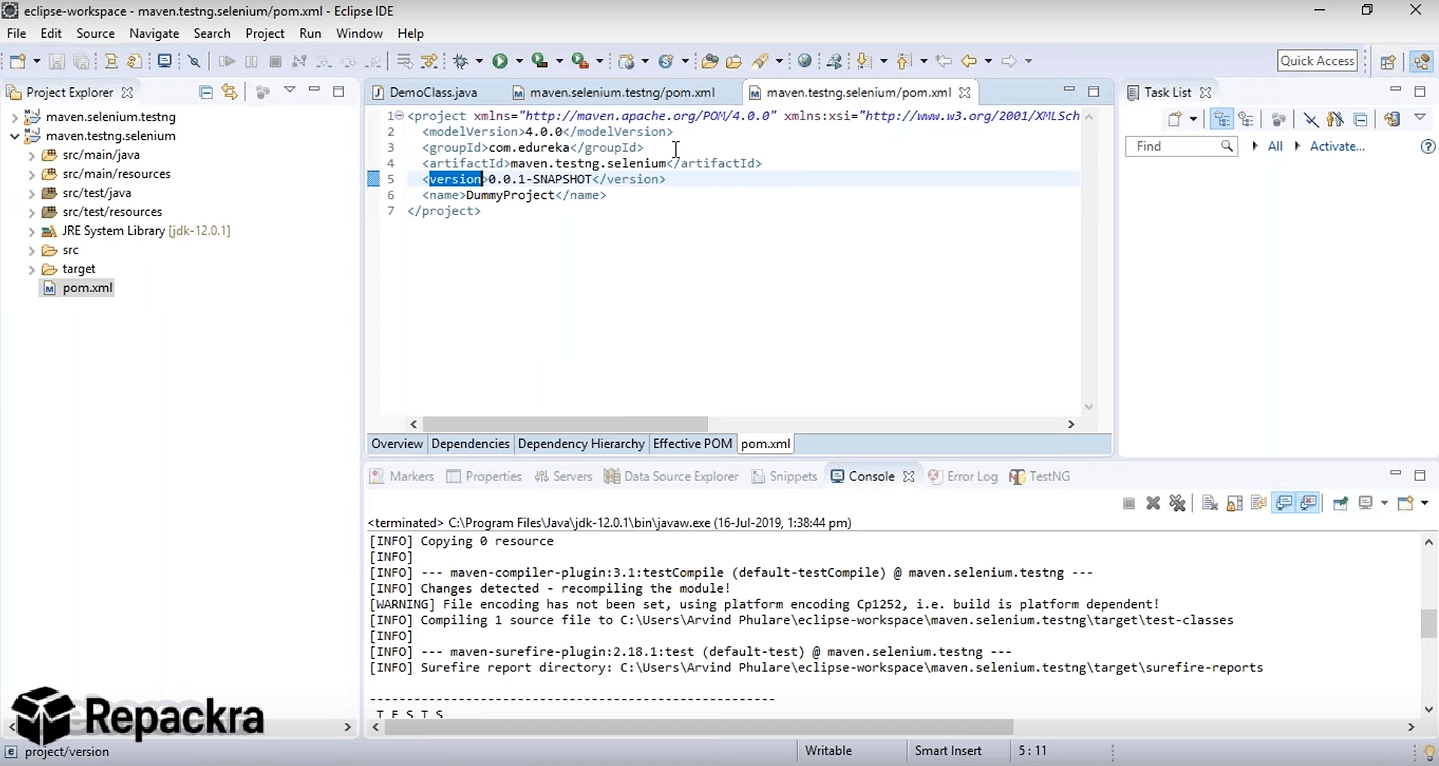Click Remove Launch icon in Console
This screenshot has height=766, width=1439.
point(1153,503)
